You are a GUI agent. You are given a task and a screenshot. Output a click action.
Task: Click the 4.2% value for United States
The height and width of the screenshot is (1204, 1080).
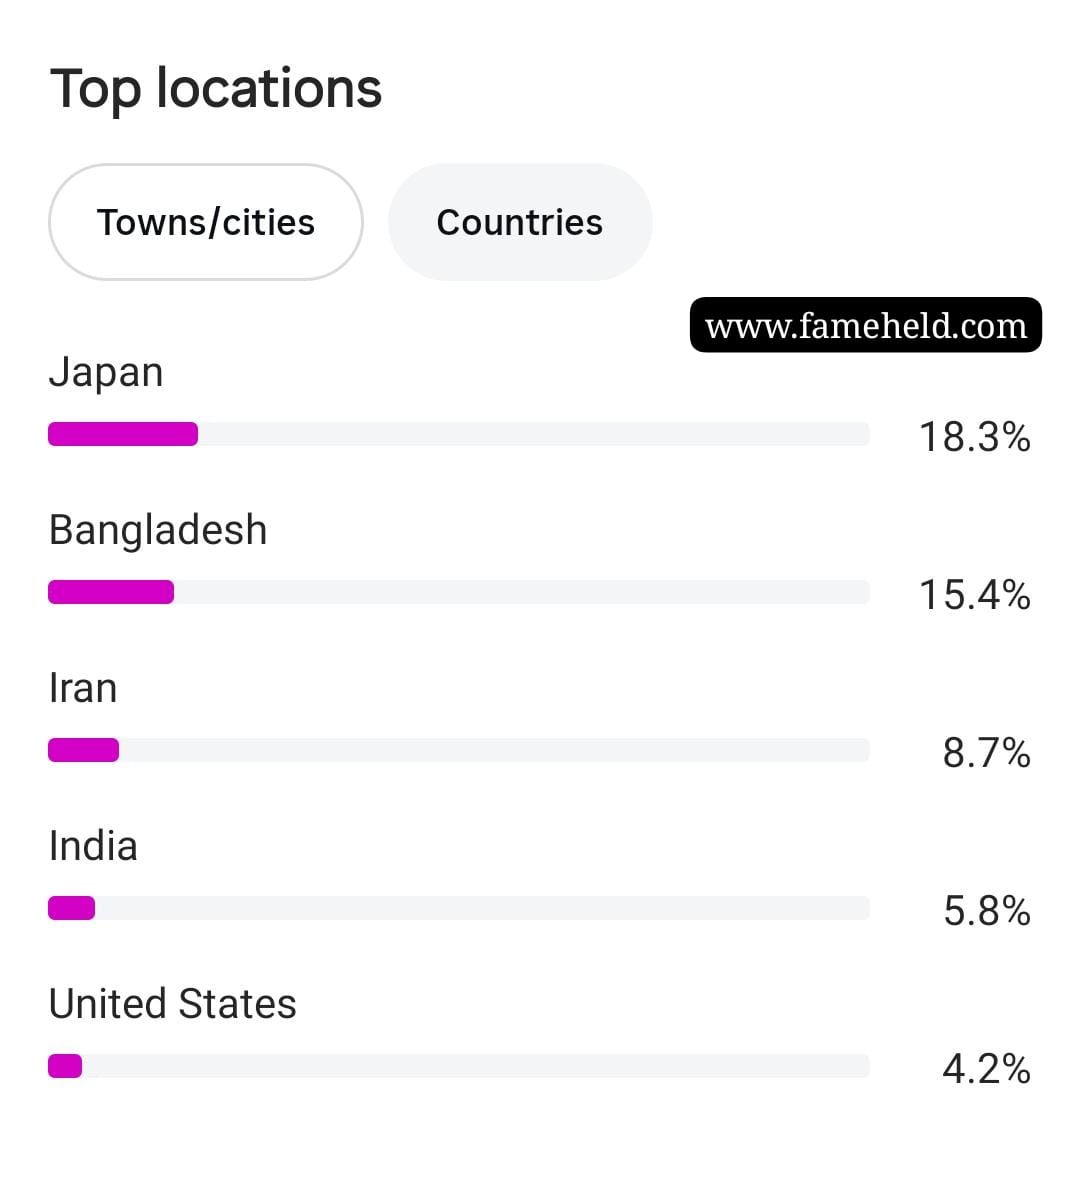point(987,1069)
